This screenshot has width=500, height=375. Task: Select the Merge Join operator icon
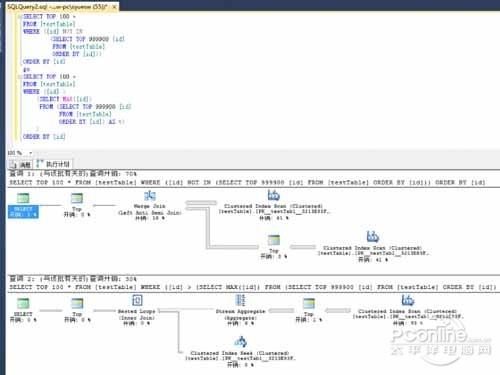(x=150, y=196)
